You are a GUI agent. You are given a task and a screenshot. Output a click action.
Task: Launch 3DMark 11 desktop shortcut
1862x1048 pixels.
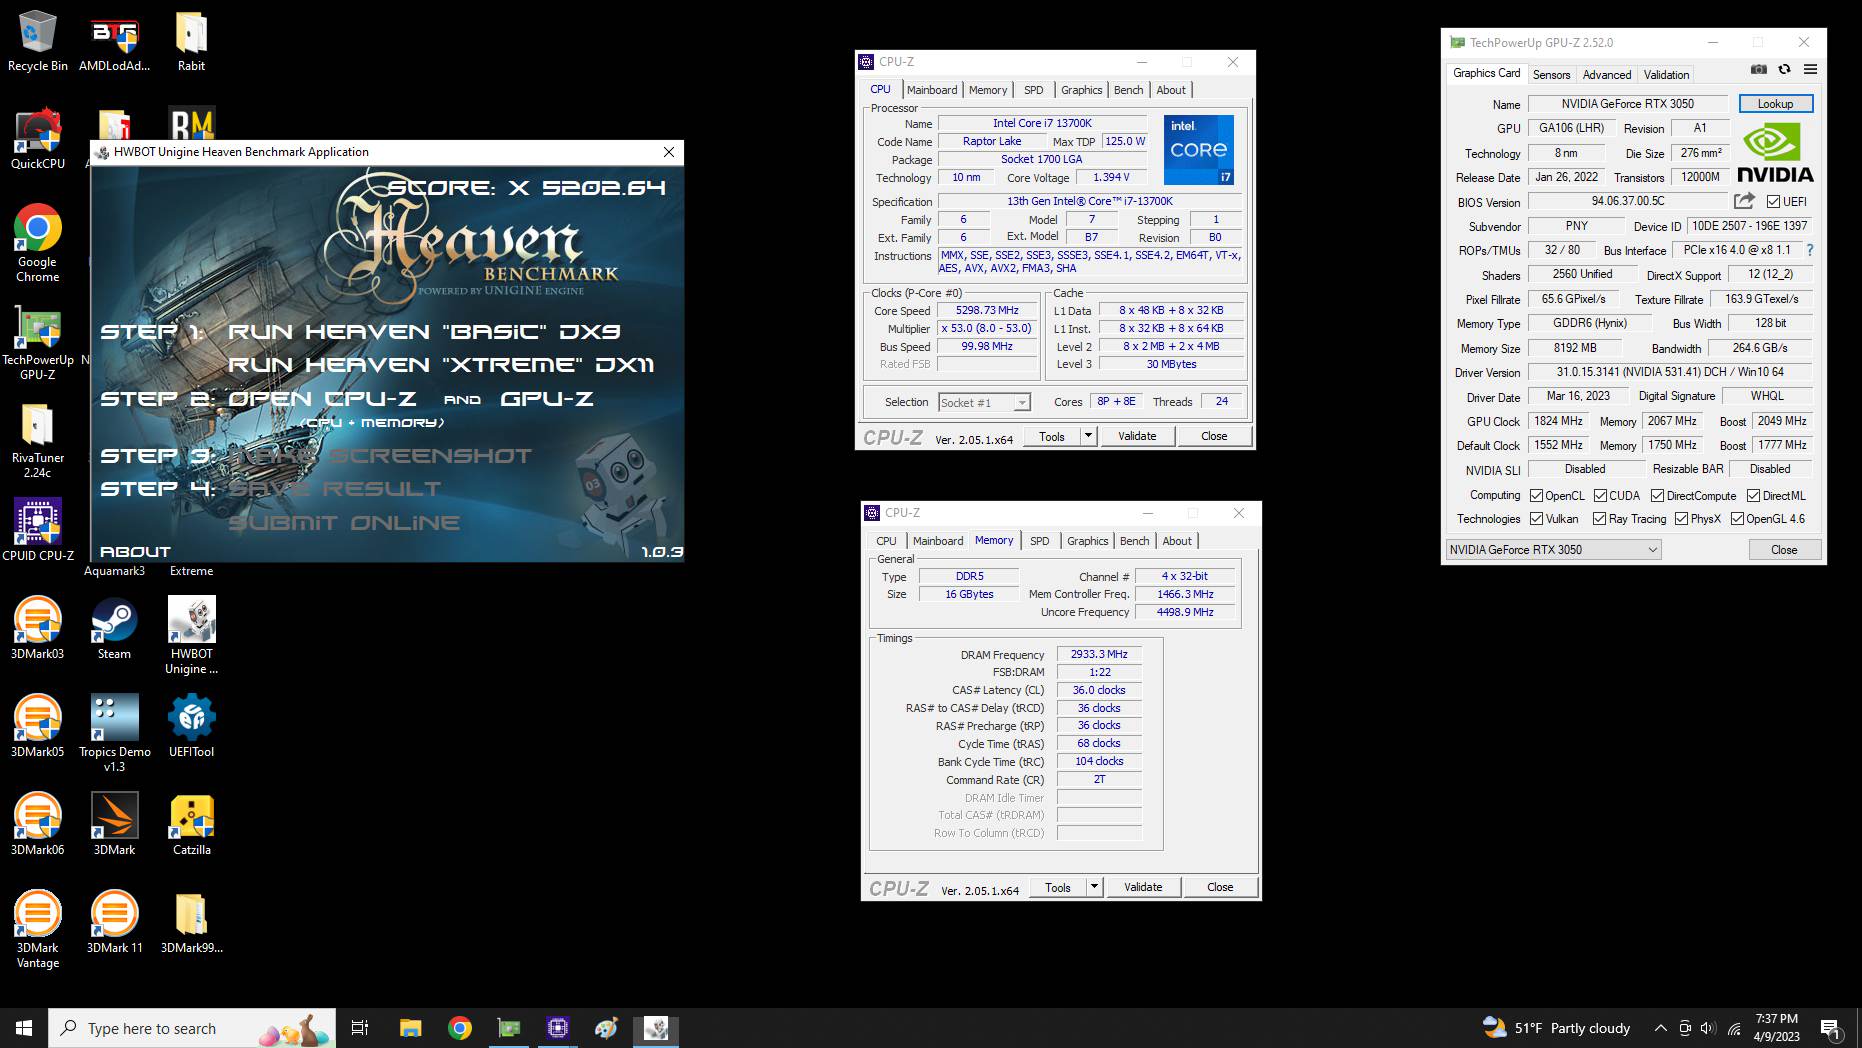[114, 922]
